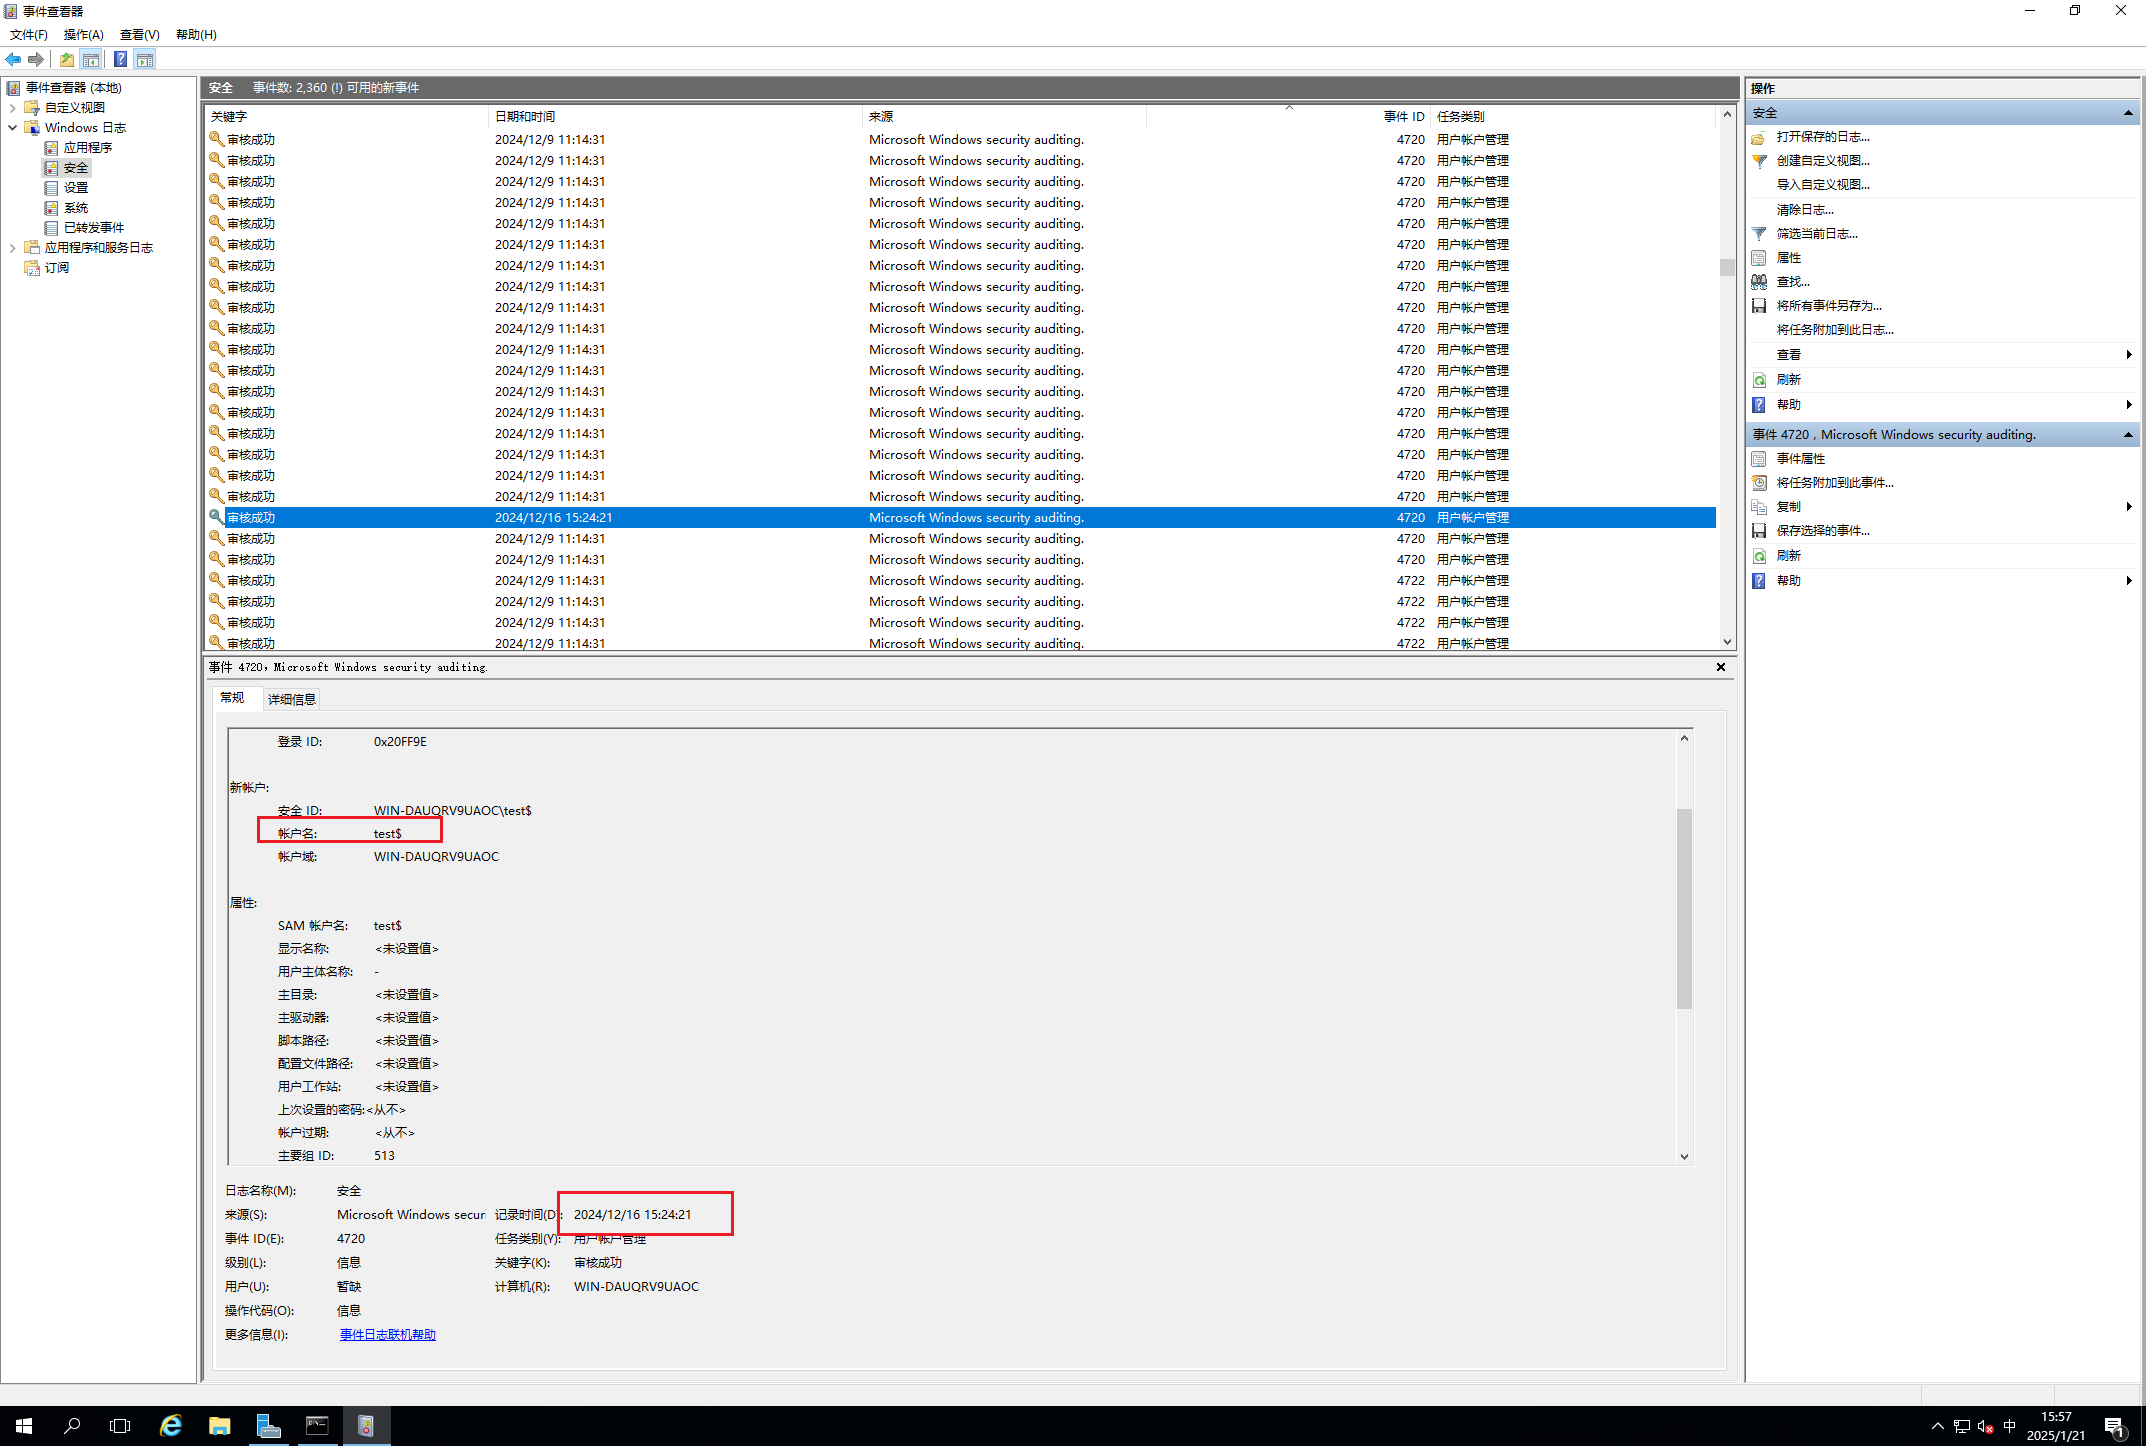
Task: Click the Up One Level folder icon
Action: click(67, 59)
